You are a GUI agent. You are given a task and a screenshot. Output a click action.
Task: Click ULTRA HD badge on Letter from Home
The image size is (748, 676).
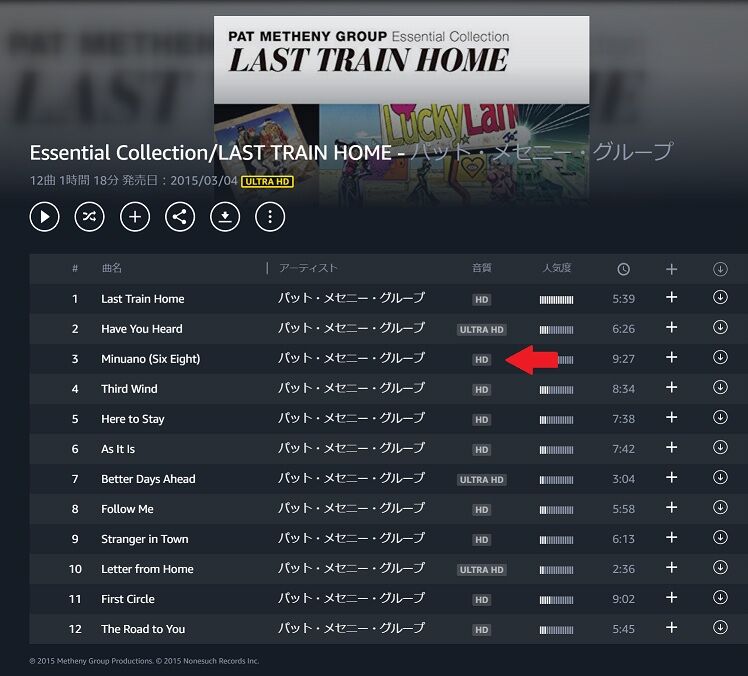[481, 570]
